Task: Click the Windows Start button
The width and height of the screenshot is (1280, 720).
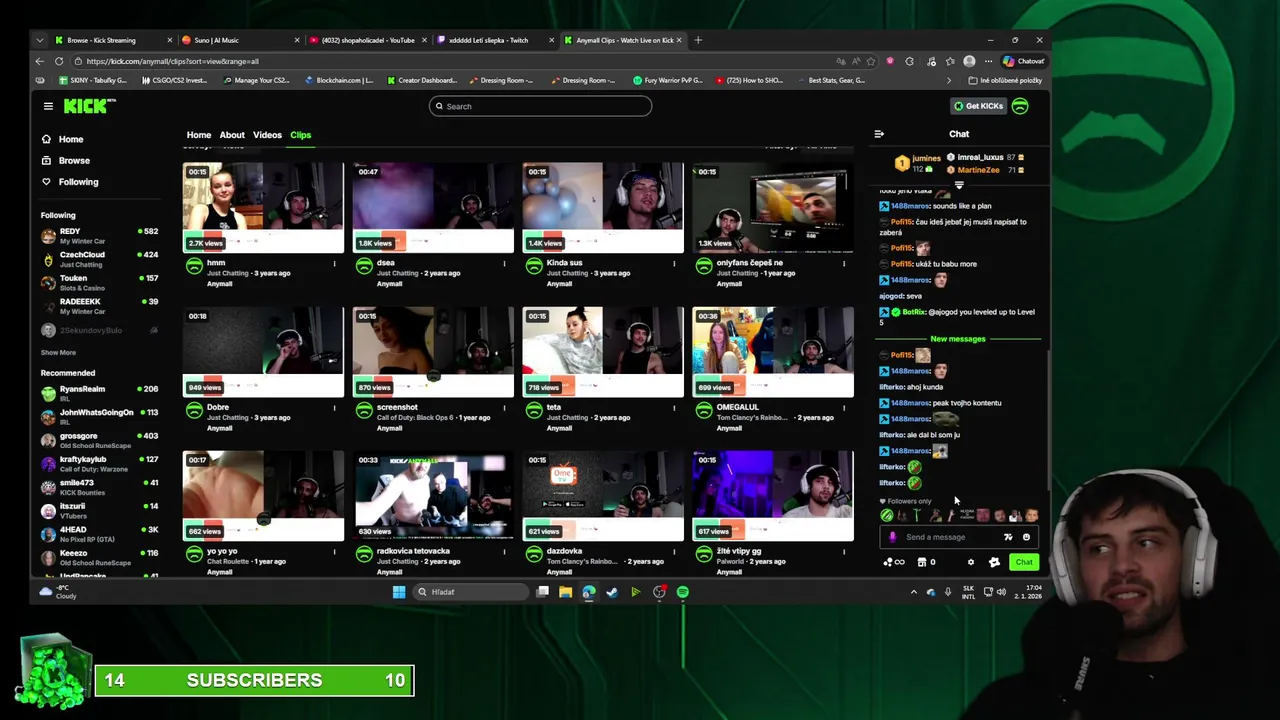Action: click(399, 592)
